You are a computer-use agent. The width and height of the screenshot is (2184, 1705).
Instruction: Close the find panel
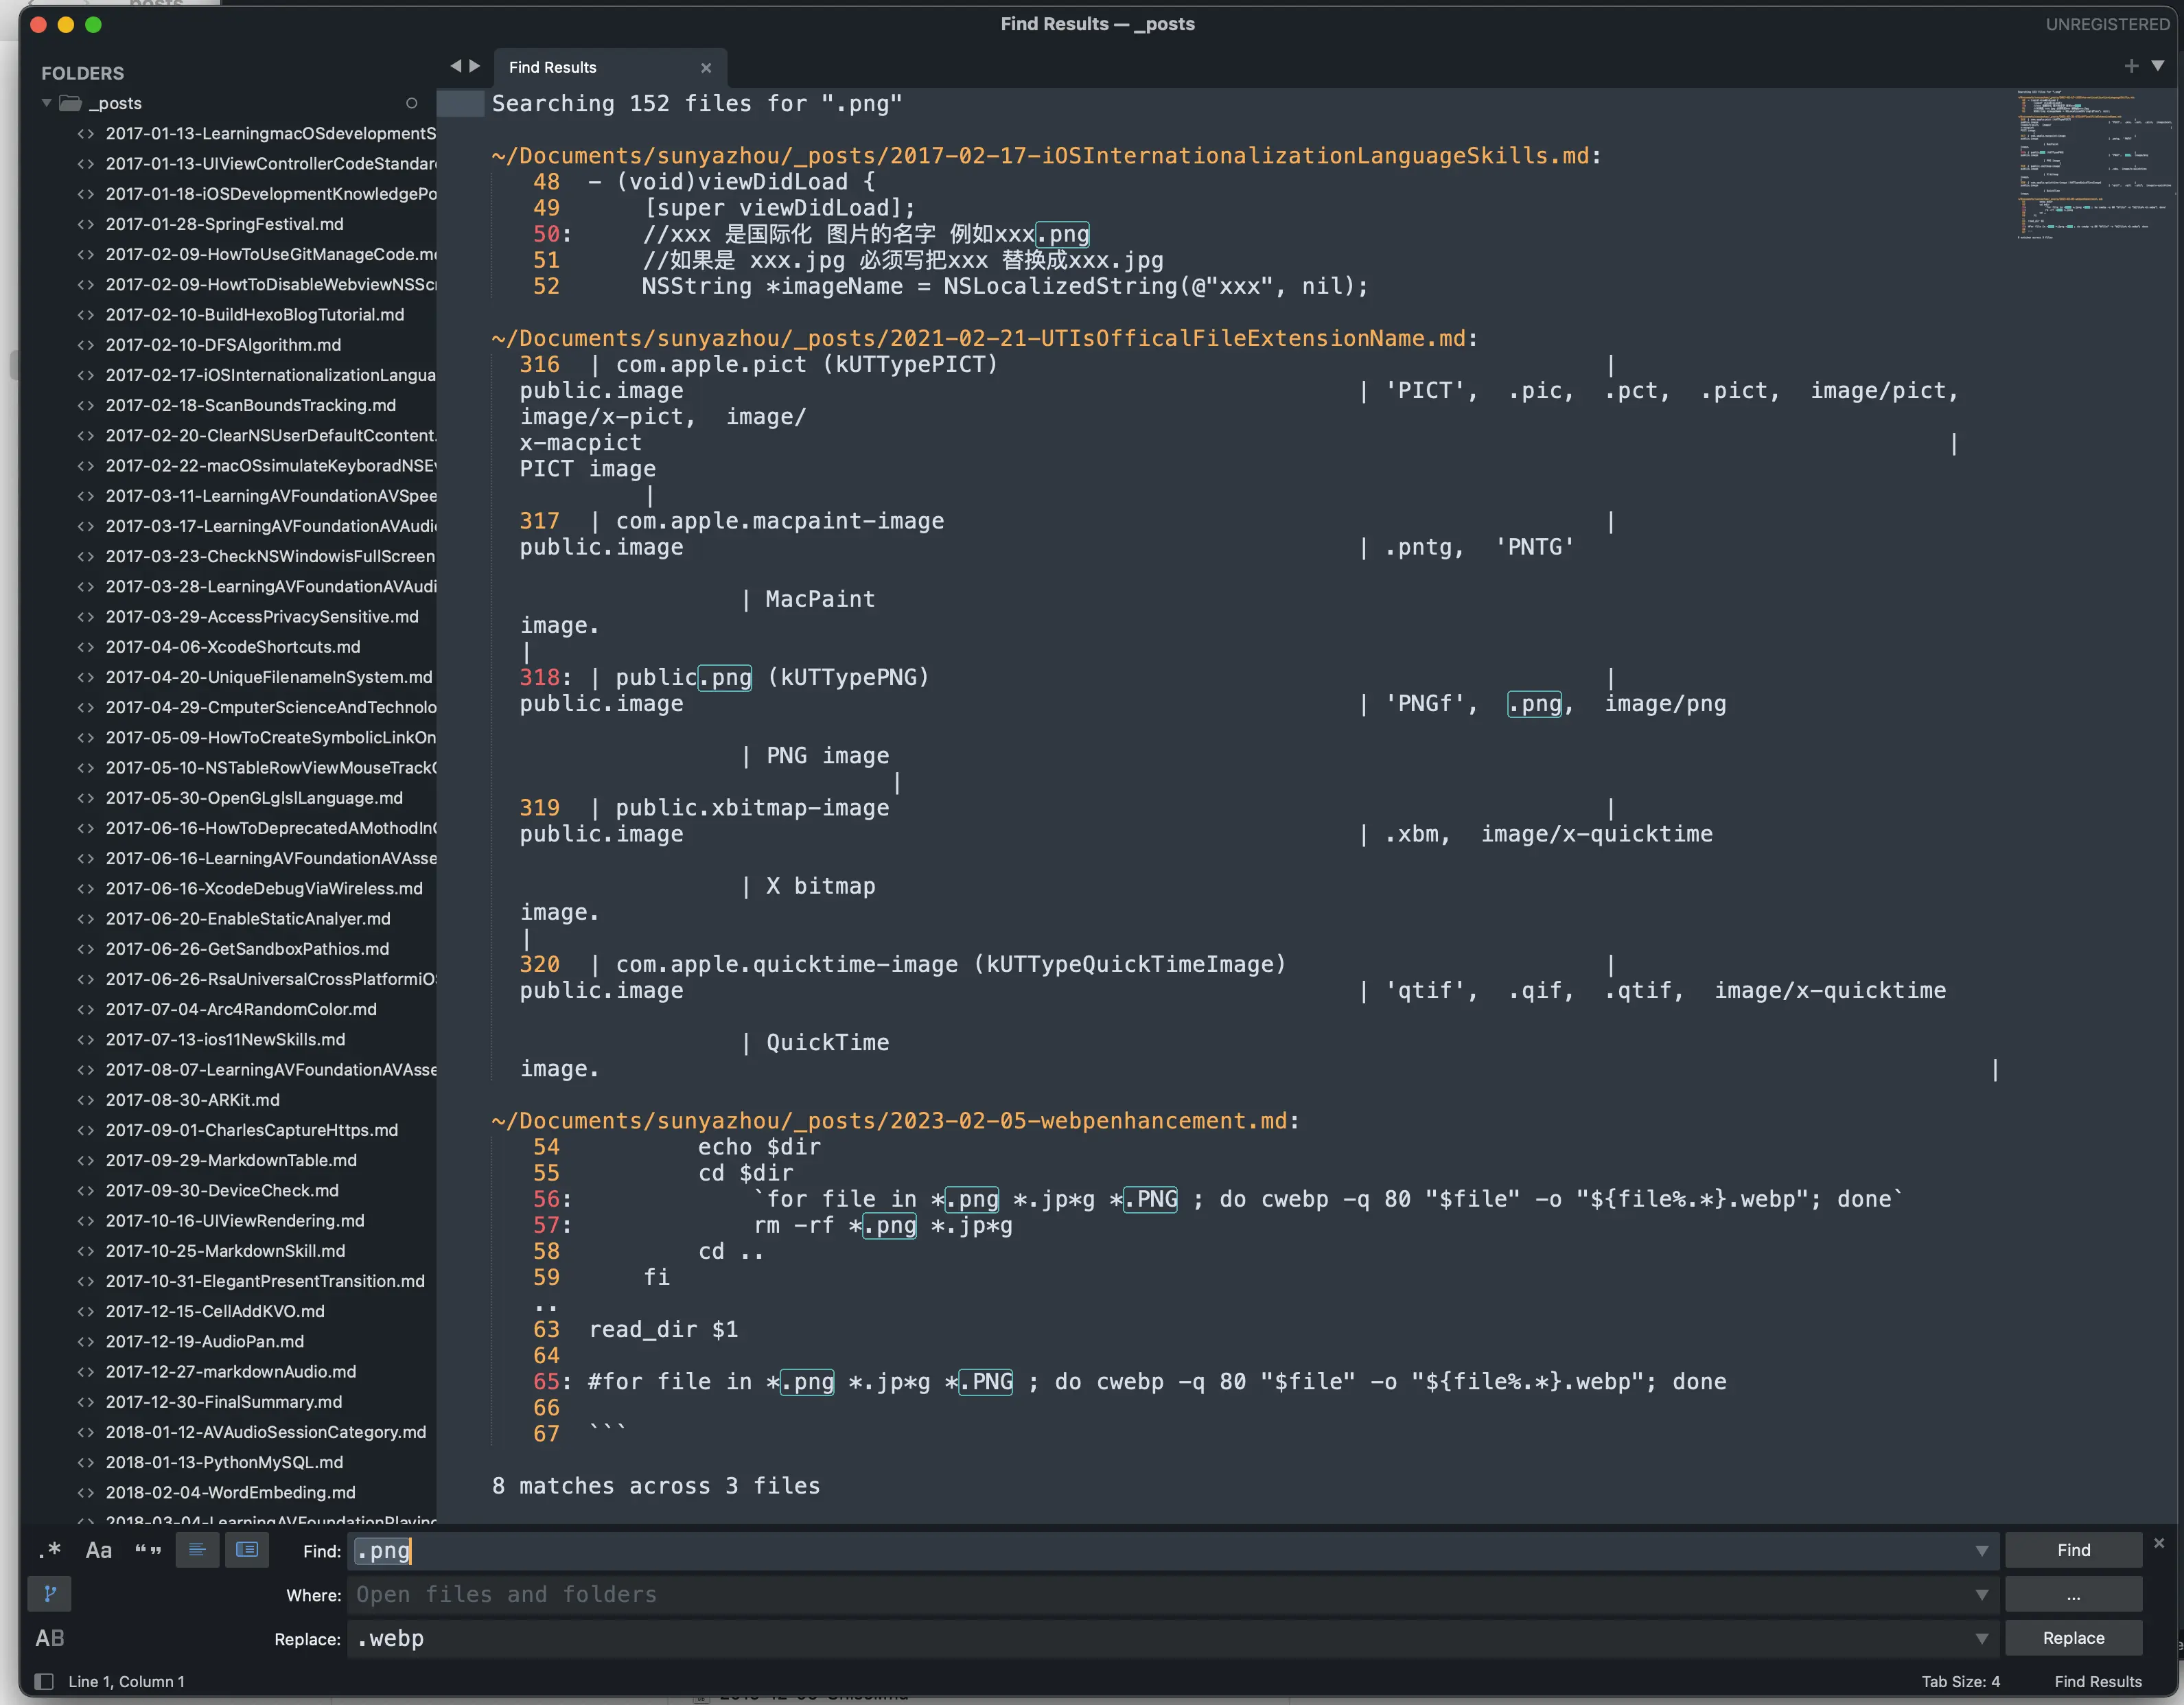click(x=2159, y=1543)
